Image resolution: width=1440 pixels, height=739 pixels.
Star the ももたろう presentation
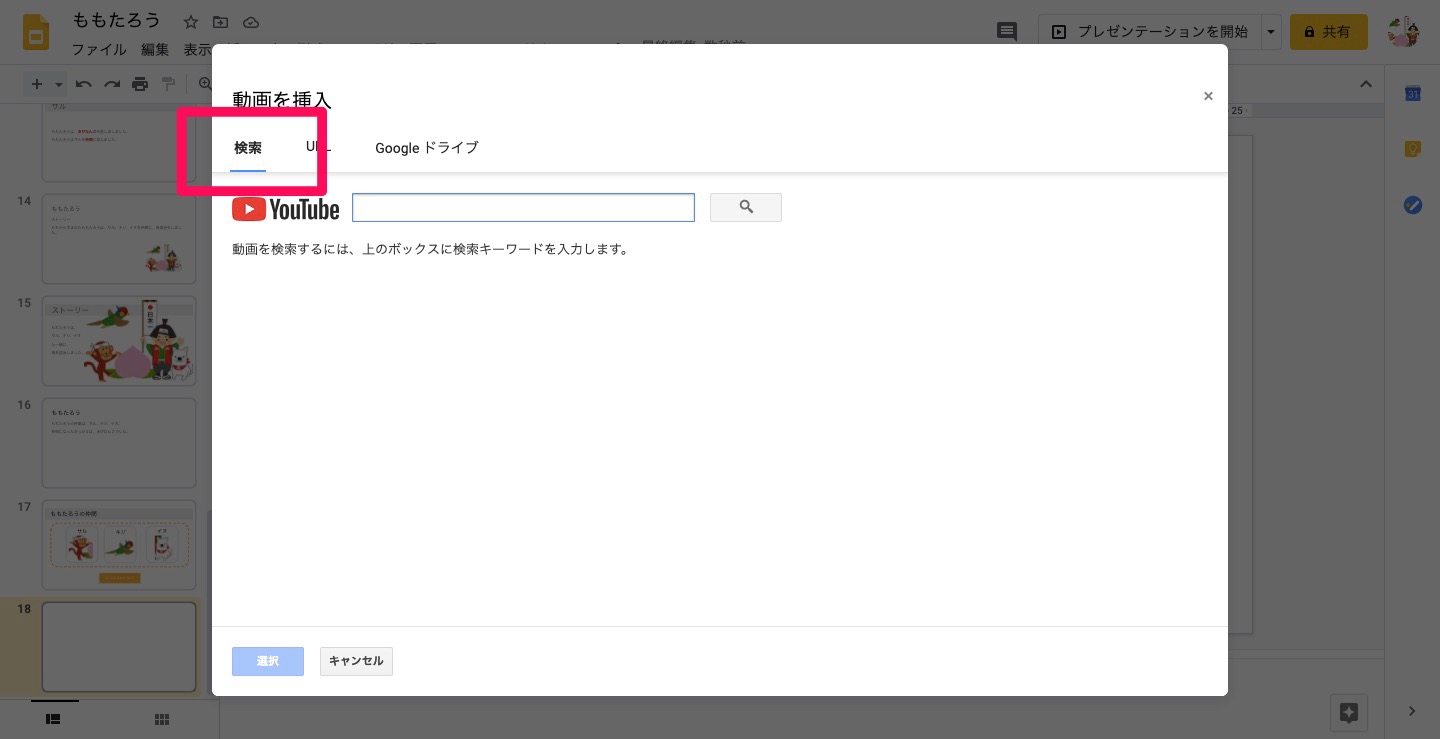click(191, 22)
